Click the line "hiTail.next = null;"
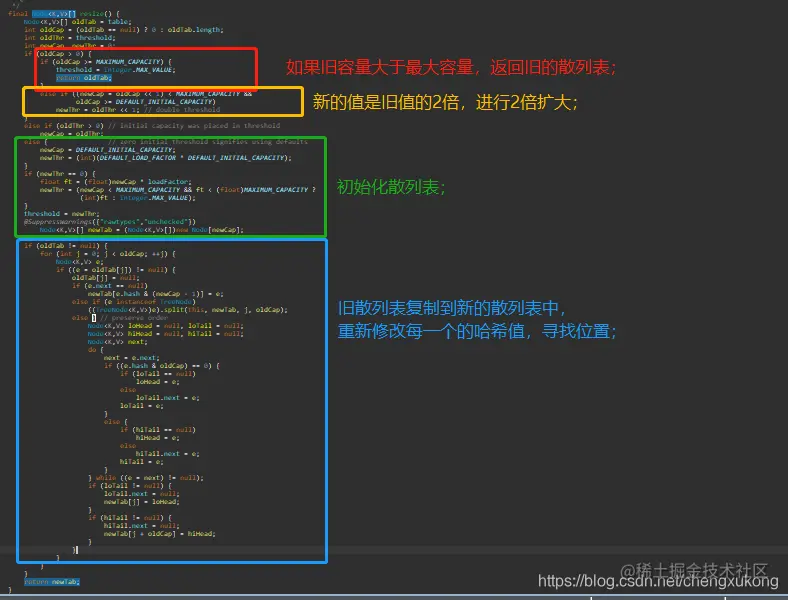 (142, 526)
